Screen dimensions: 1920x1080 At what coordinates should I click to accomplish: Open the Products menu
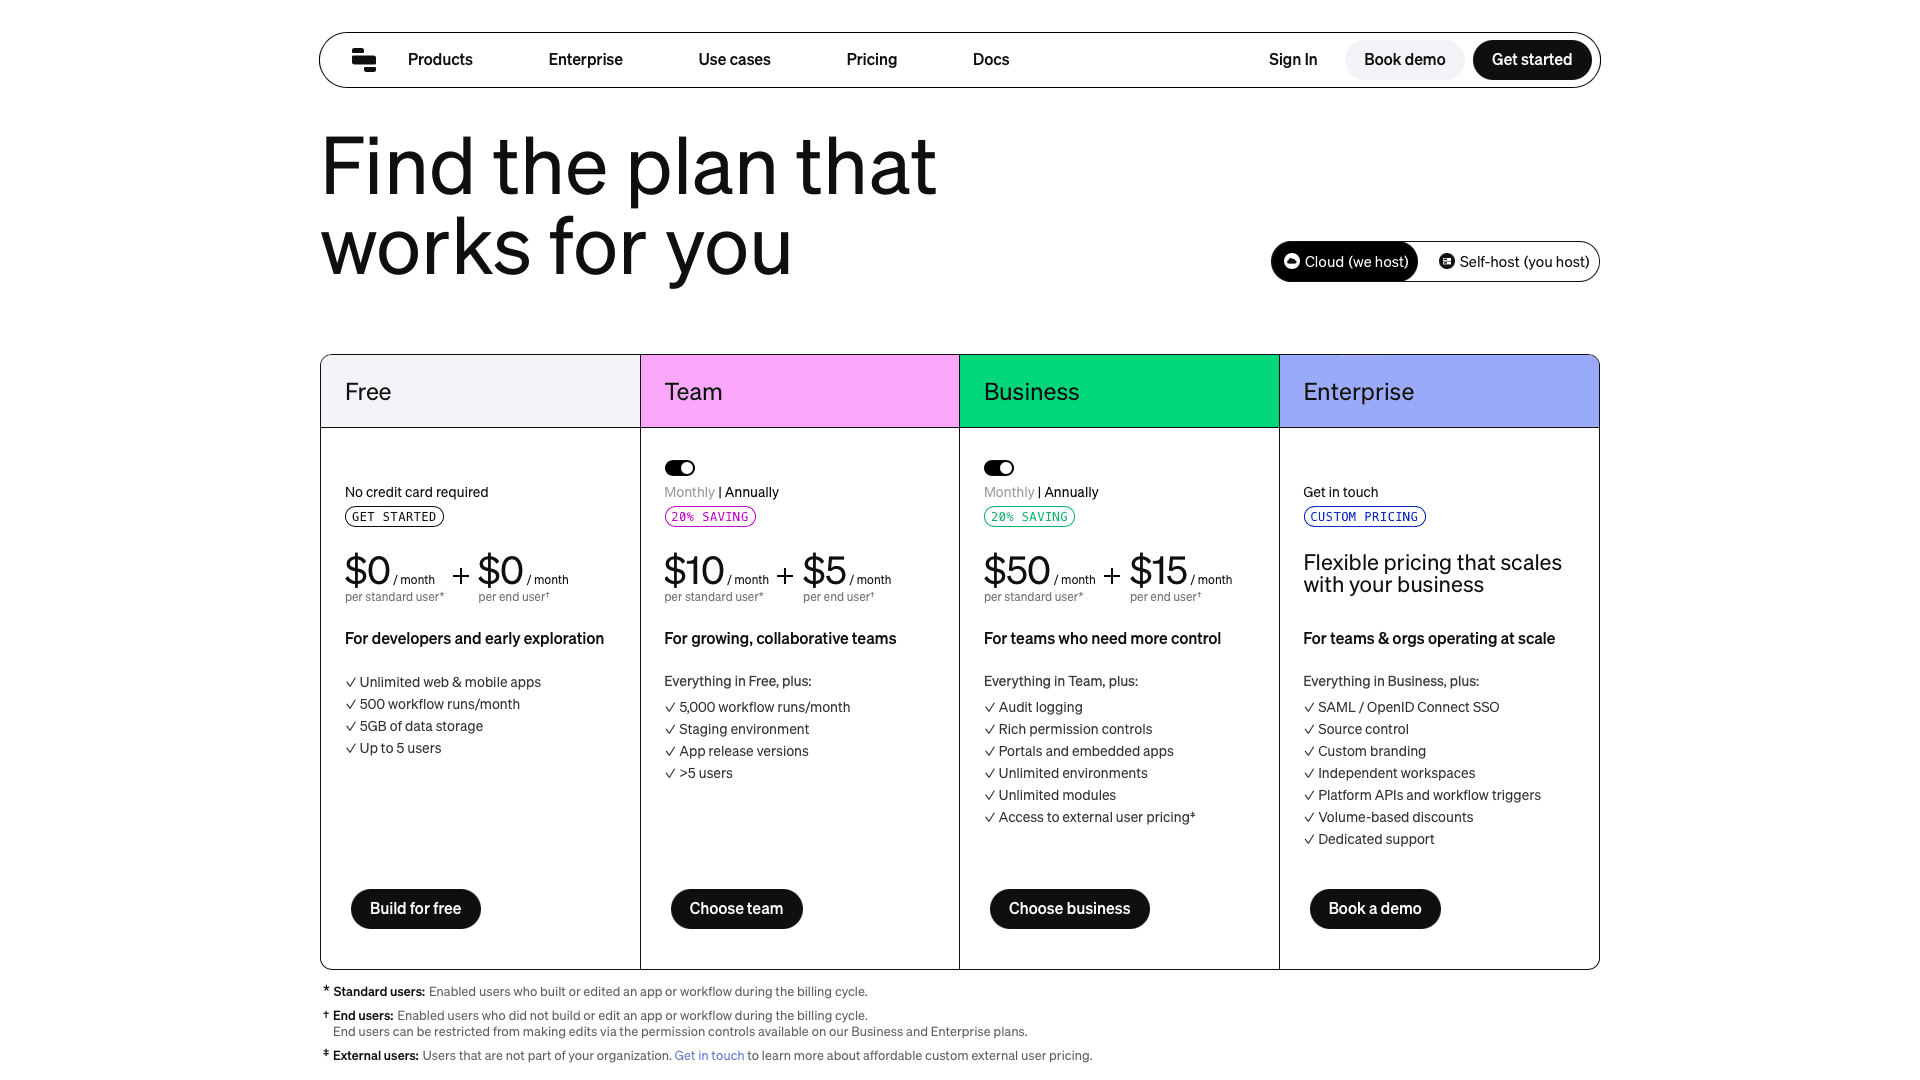click(x=440, y=60)
